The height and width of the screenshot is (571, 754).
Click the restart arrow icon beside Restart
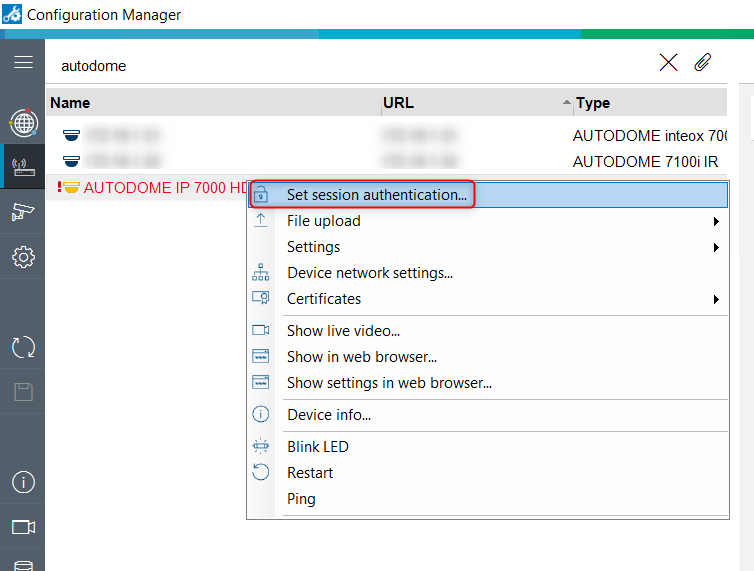click(x=261, y=472)
